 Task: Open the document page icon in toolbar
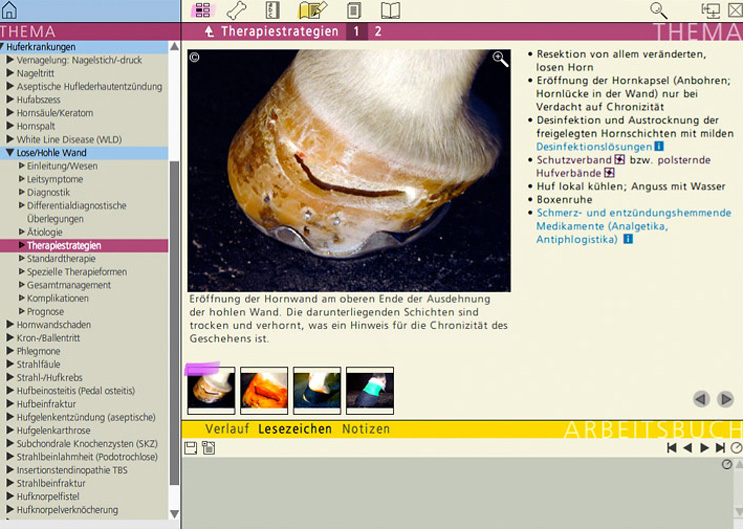coord(354,10)
